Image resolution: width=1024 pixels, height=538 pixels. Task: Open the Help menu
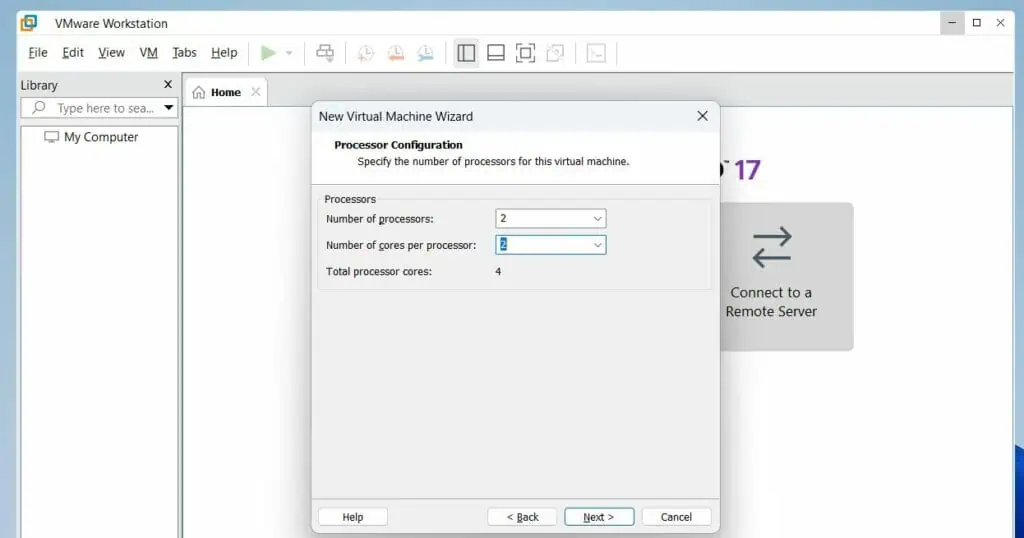point(224,52)
